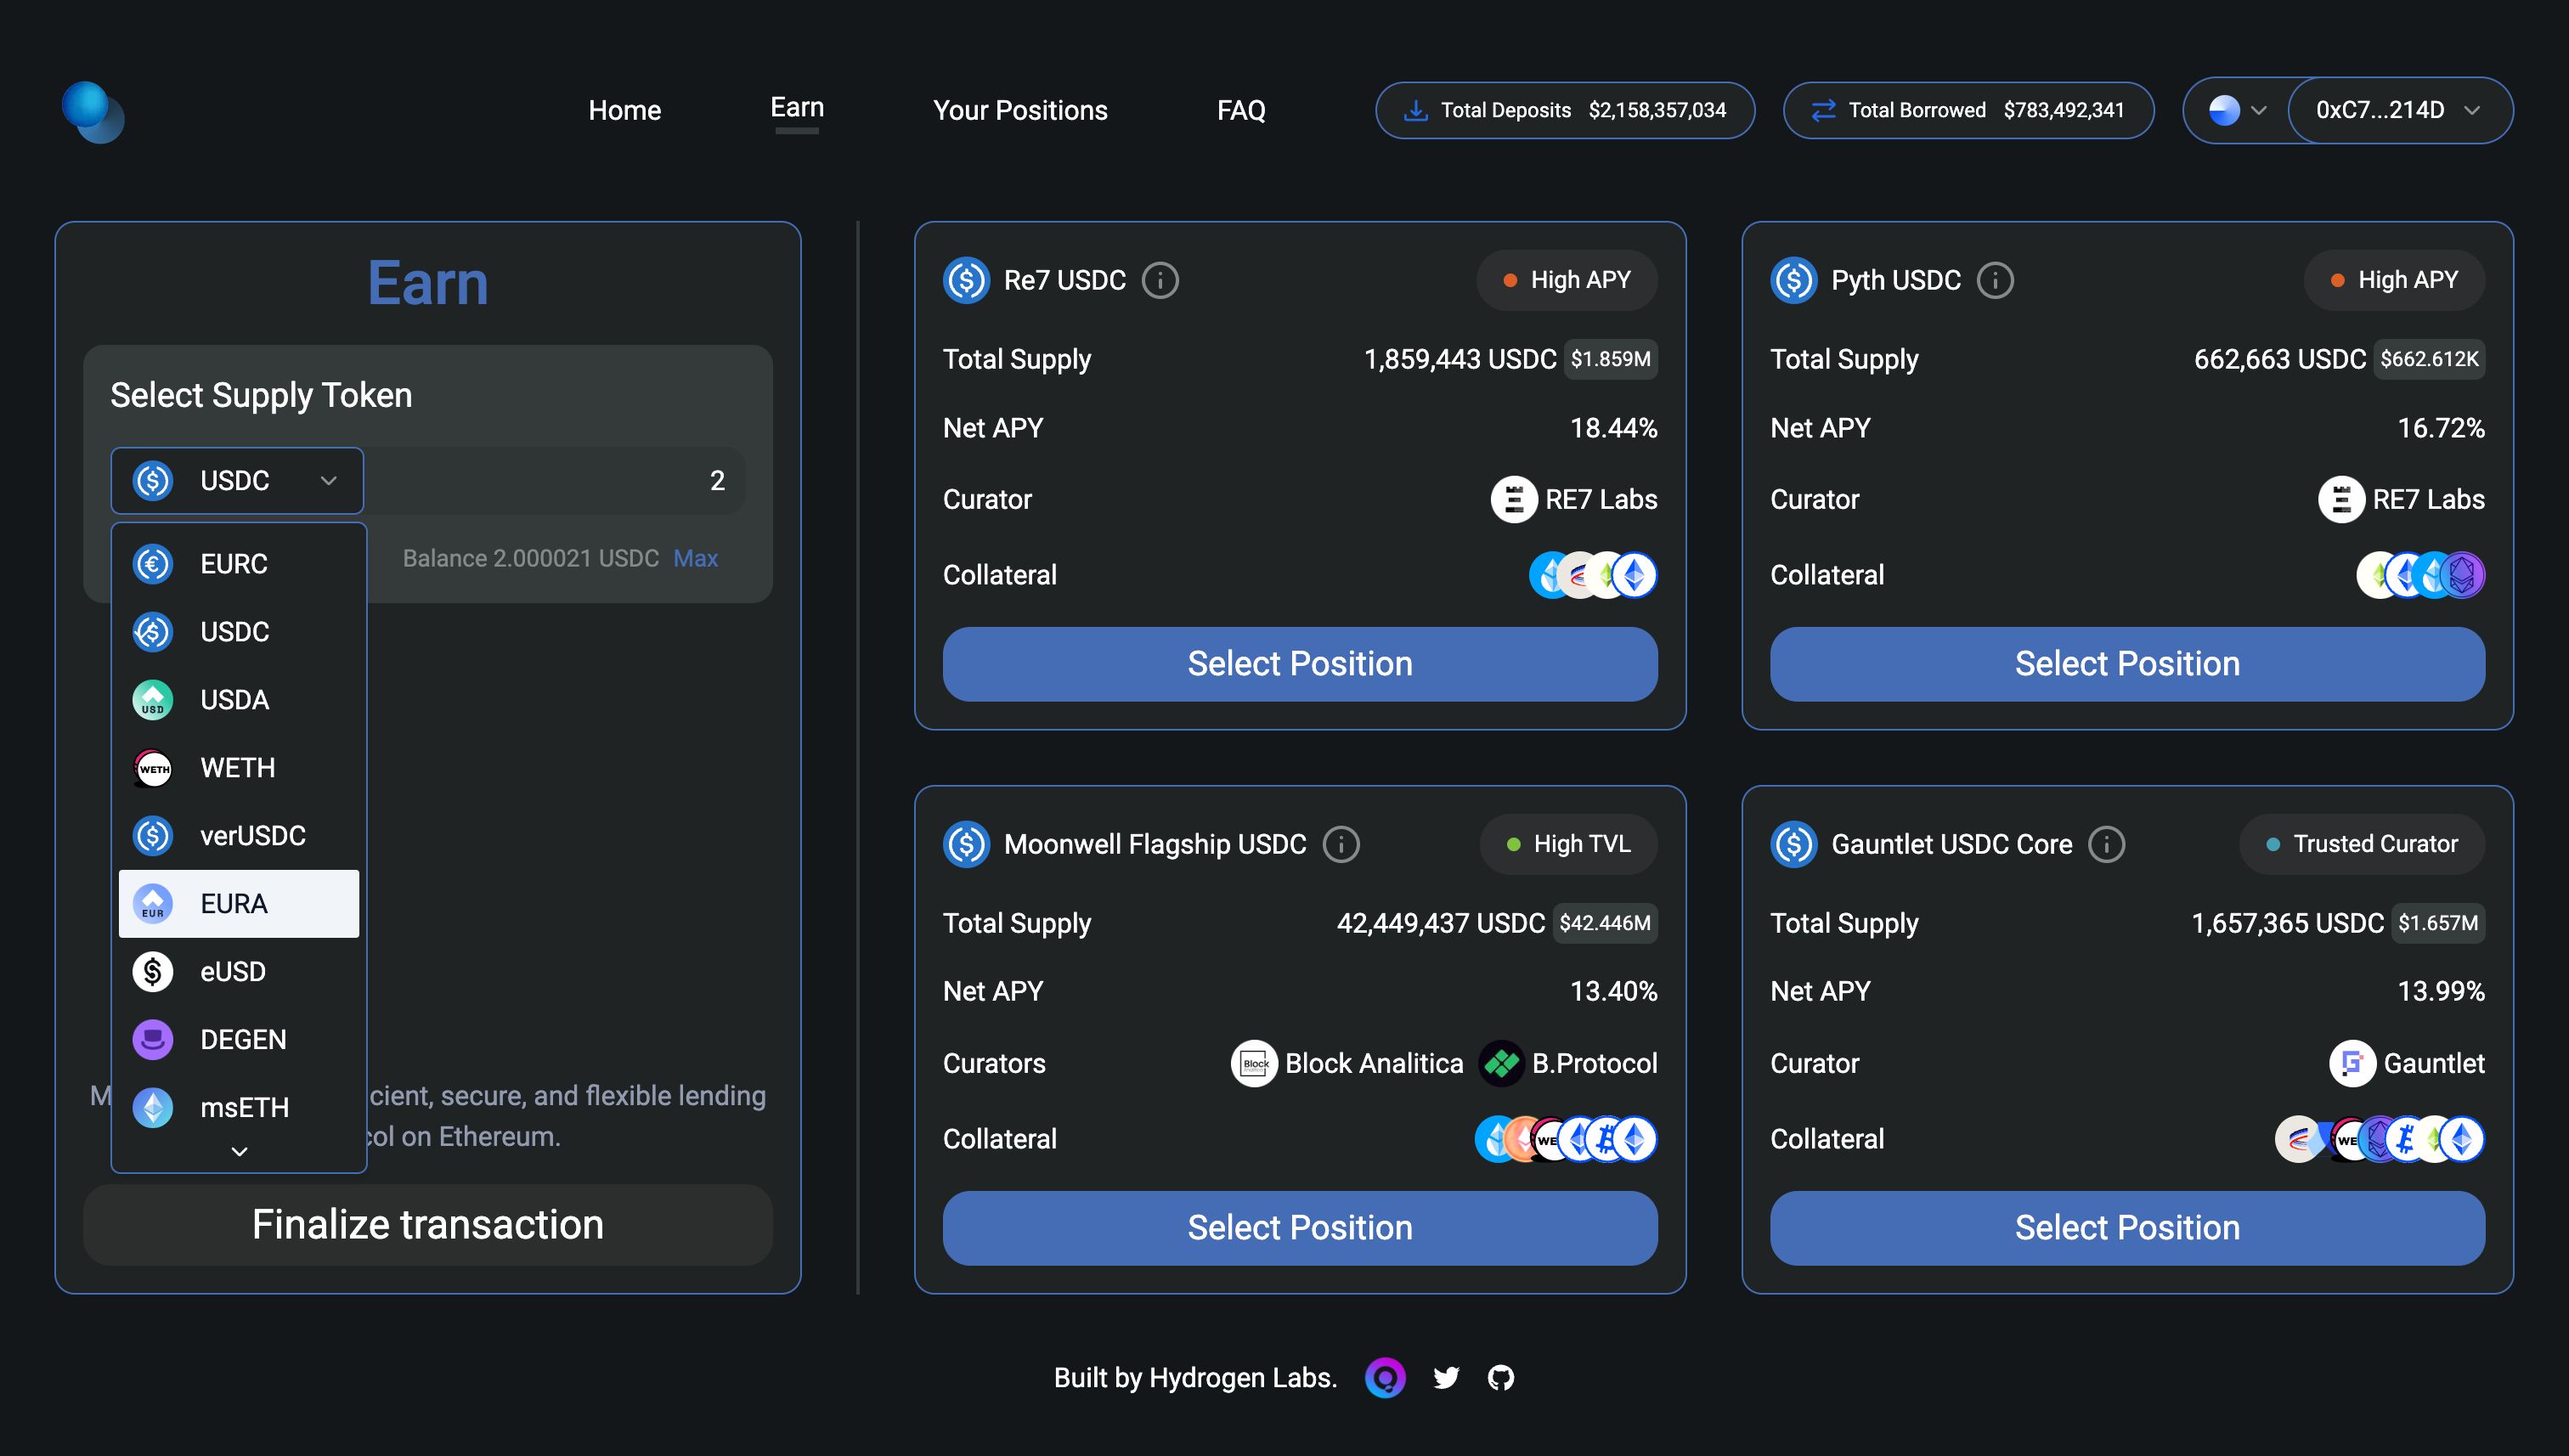Open info icon beside Moonwell Flagship USDC
This screenshot has width=2569, height=1456.
(1341, 844)
